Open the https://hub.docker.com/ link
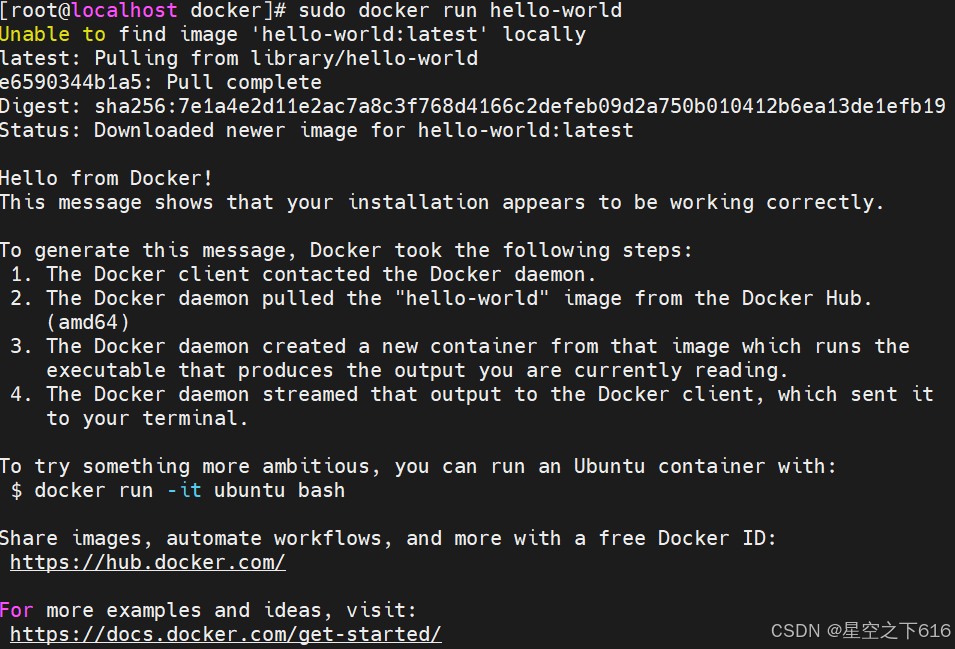Image resolution: width=955 pixels, height=649 pixels. pyautogui.click(x=147, y=562)
